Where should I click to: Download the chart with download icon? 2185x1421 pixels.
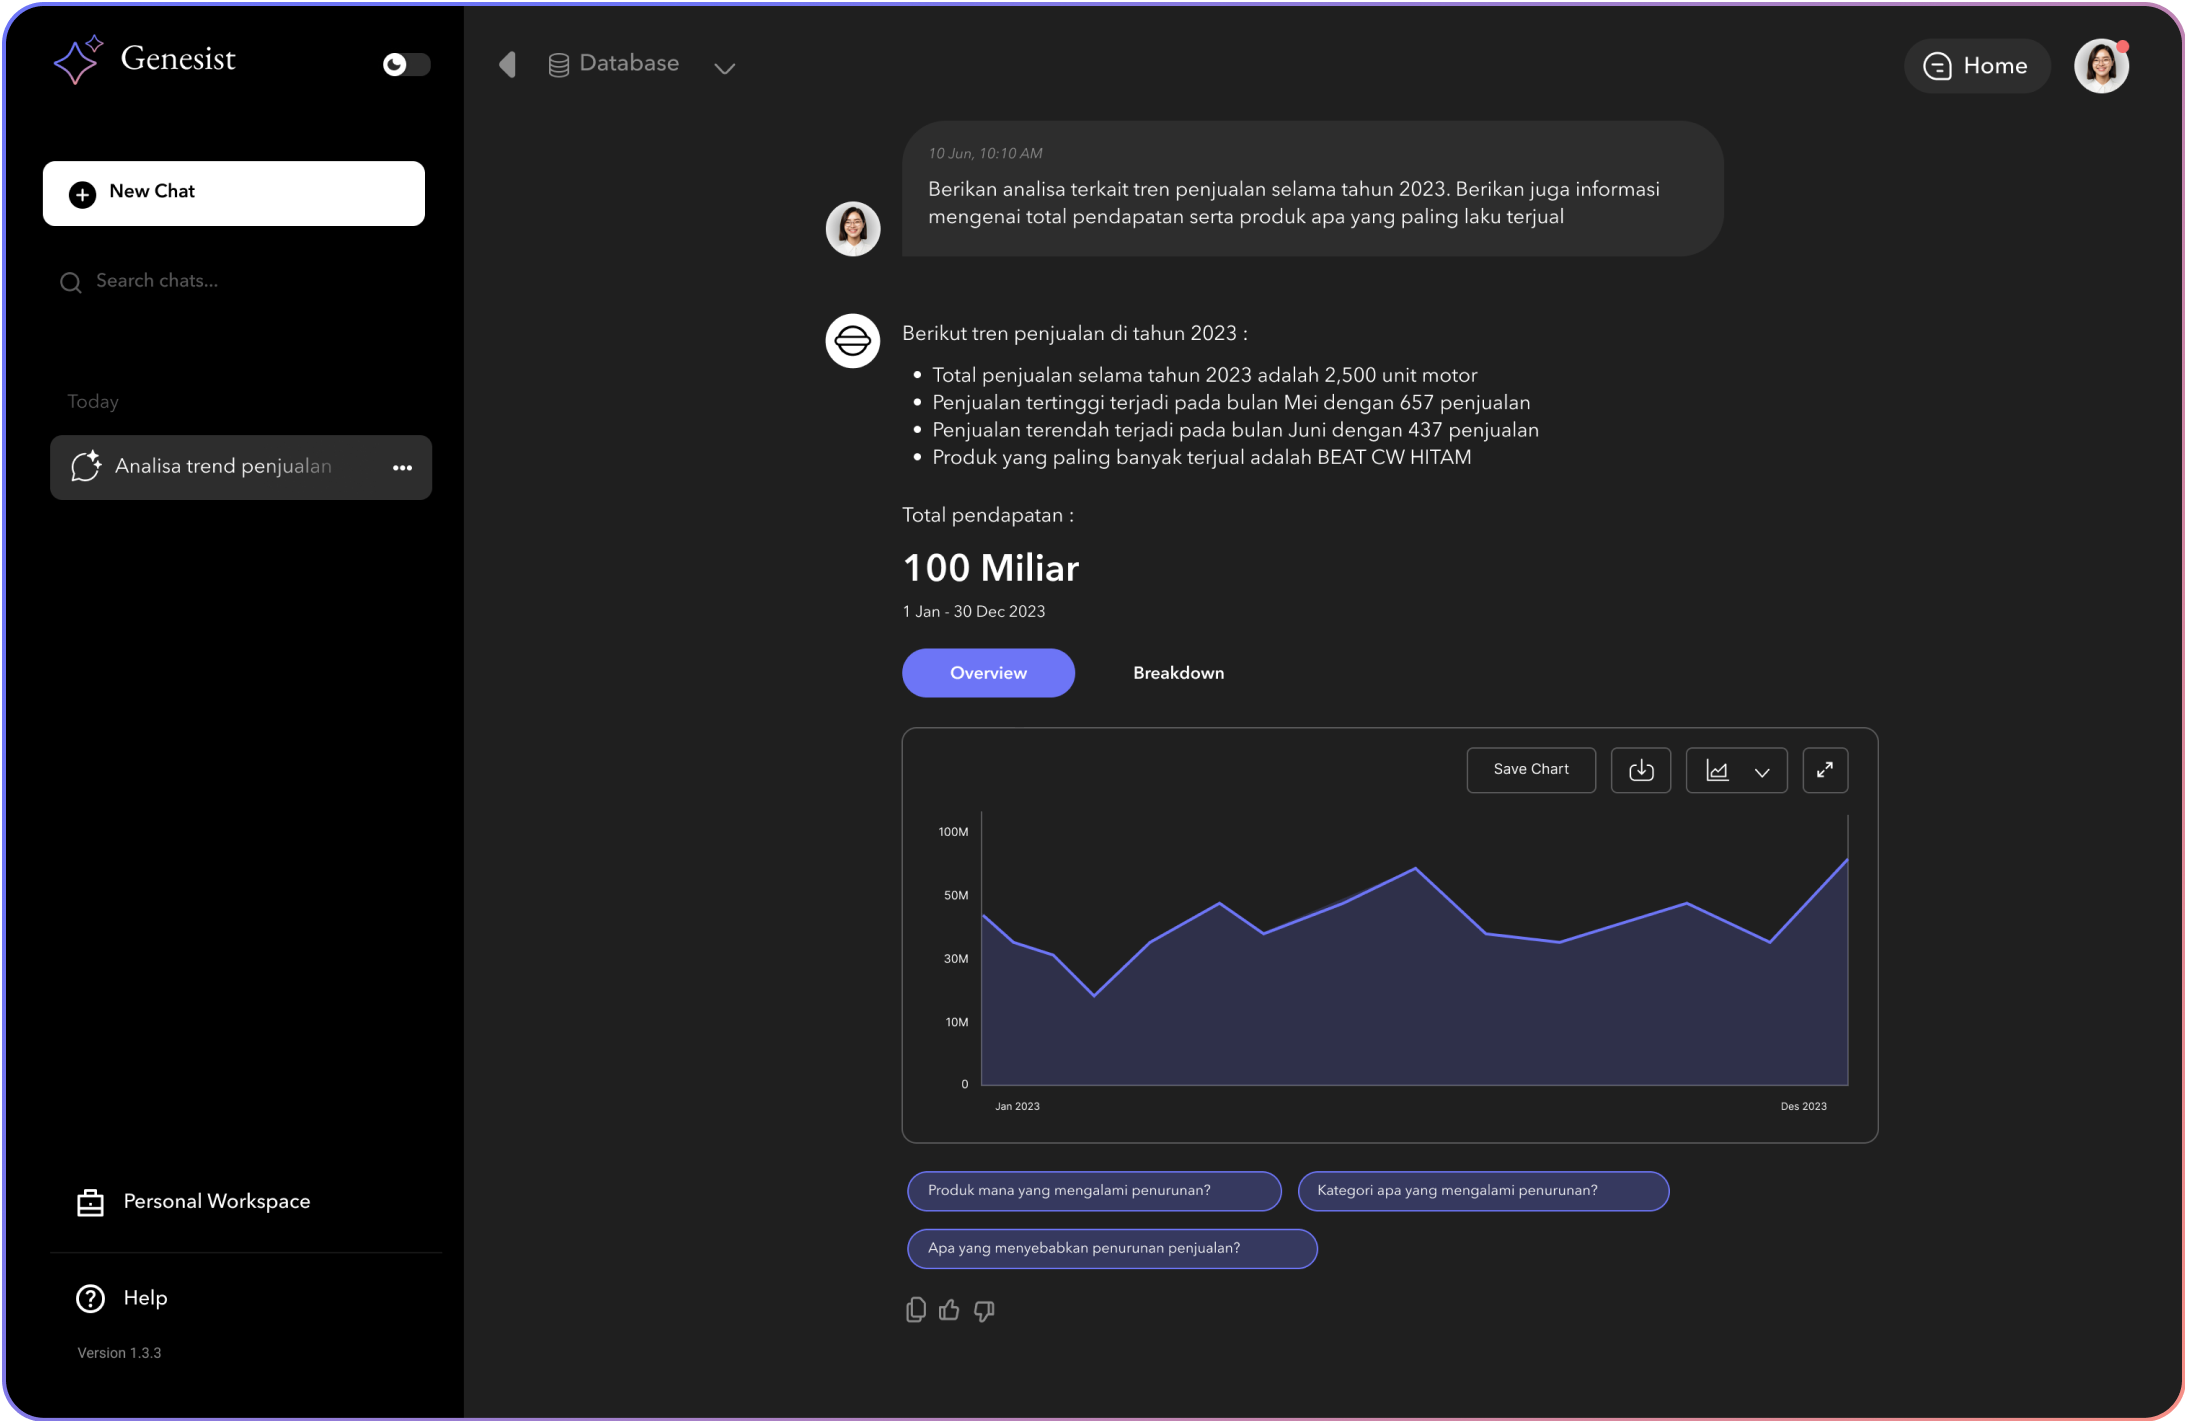[1640, 770]
